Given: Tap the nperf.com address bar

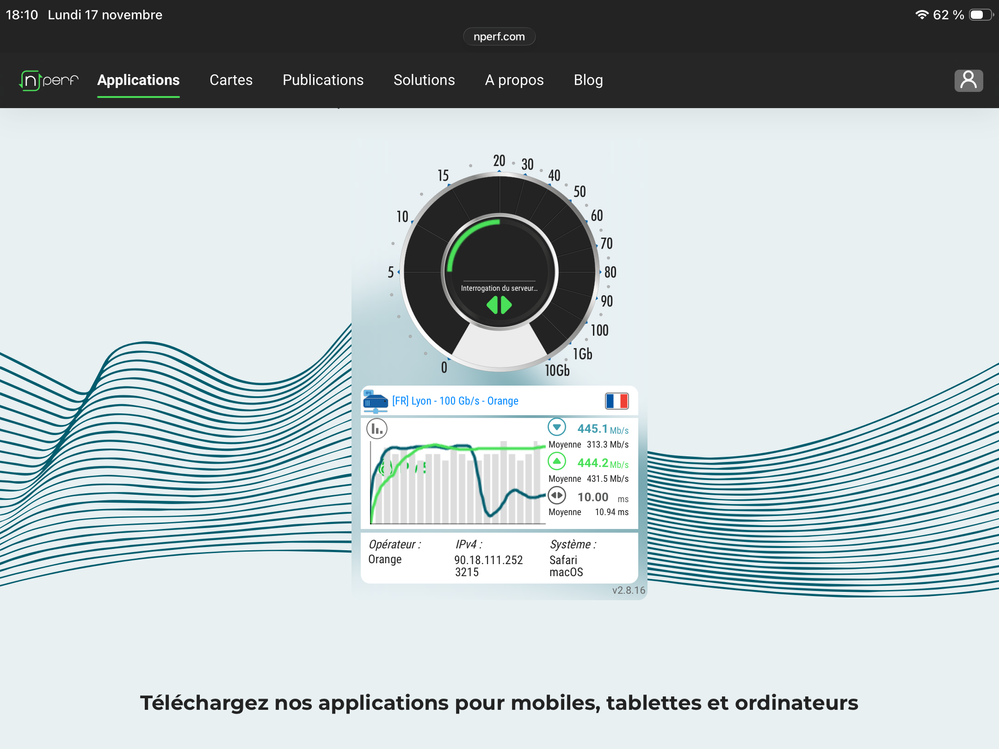Looking at the screenshot, I should click(x=499, y=36).
